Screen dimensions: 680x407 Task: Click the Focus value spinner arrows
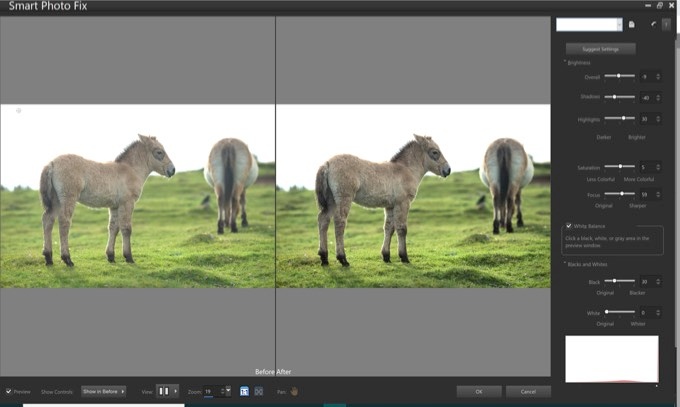pyautogui.click(x=658, y=194)
